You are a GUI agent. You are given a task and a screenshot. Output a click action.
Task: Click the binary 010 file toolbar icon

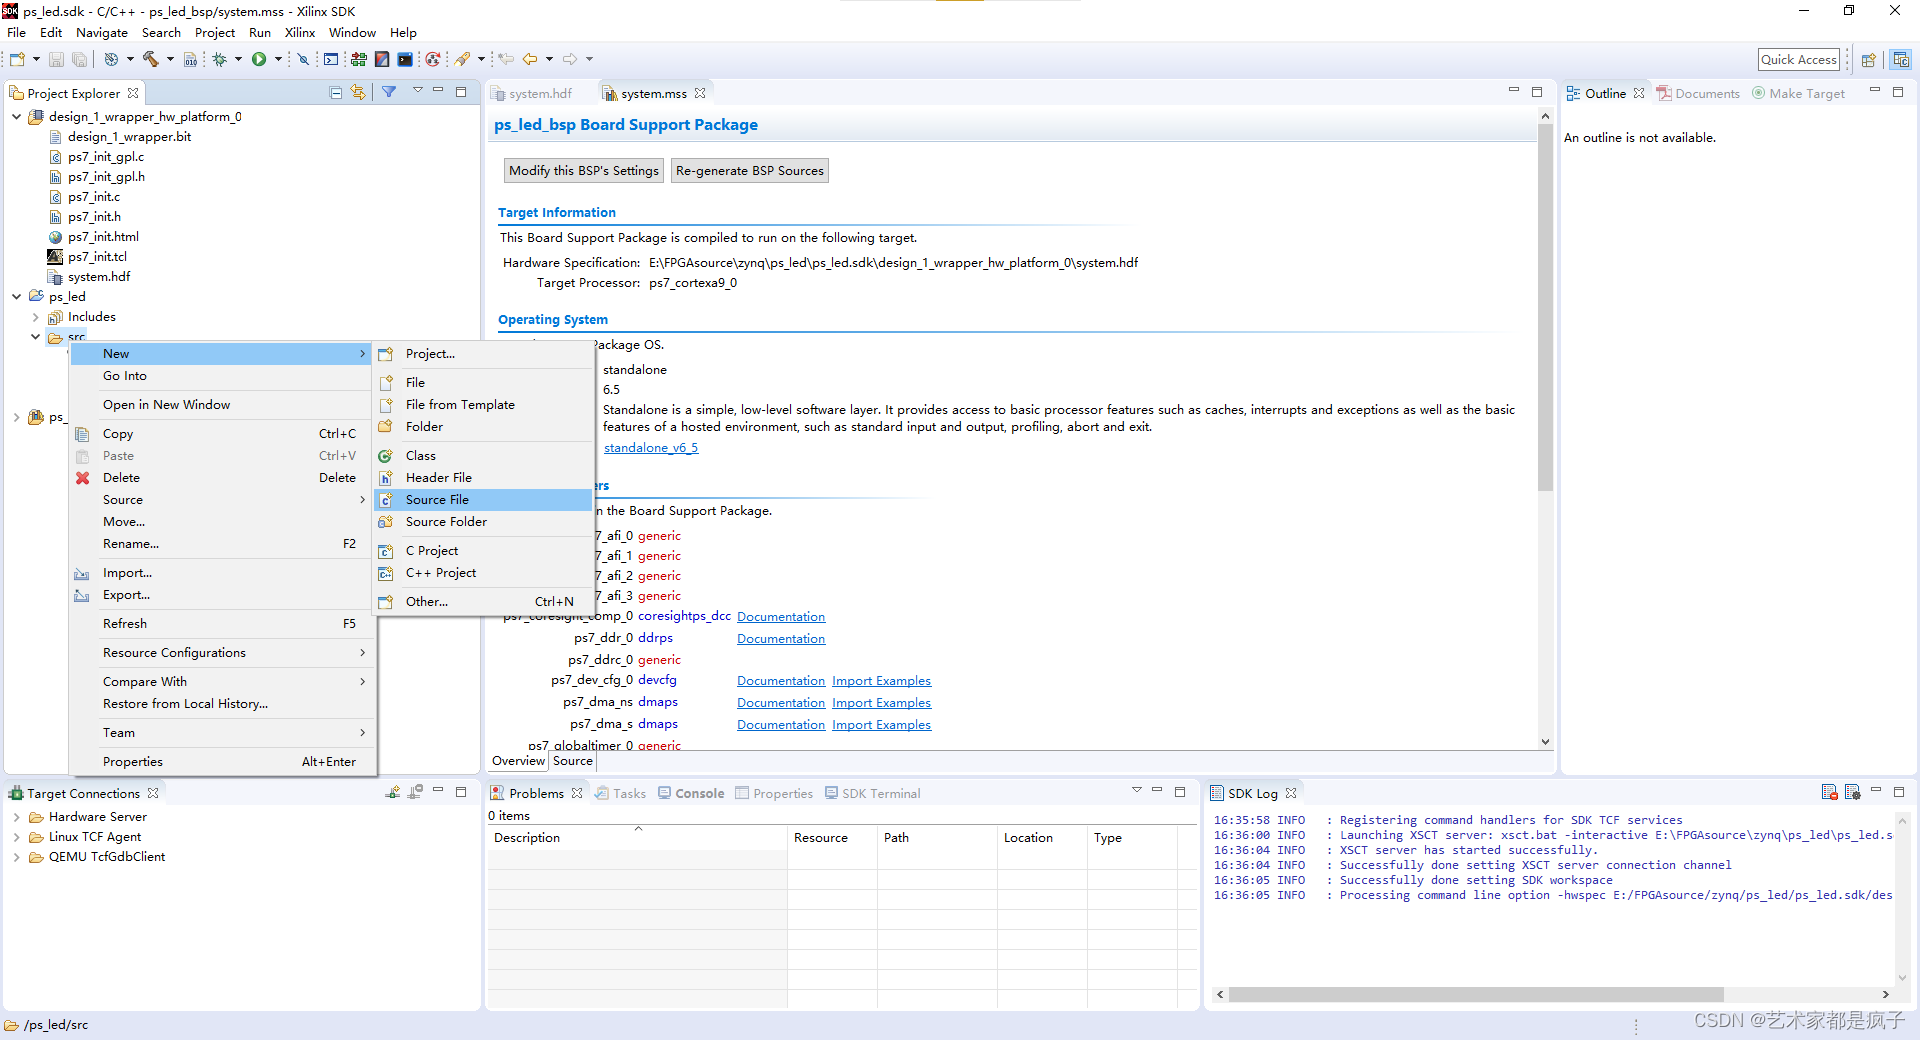(x=190, y=59)
